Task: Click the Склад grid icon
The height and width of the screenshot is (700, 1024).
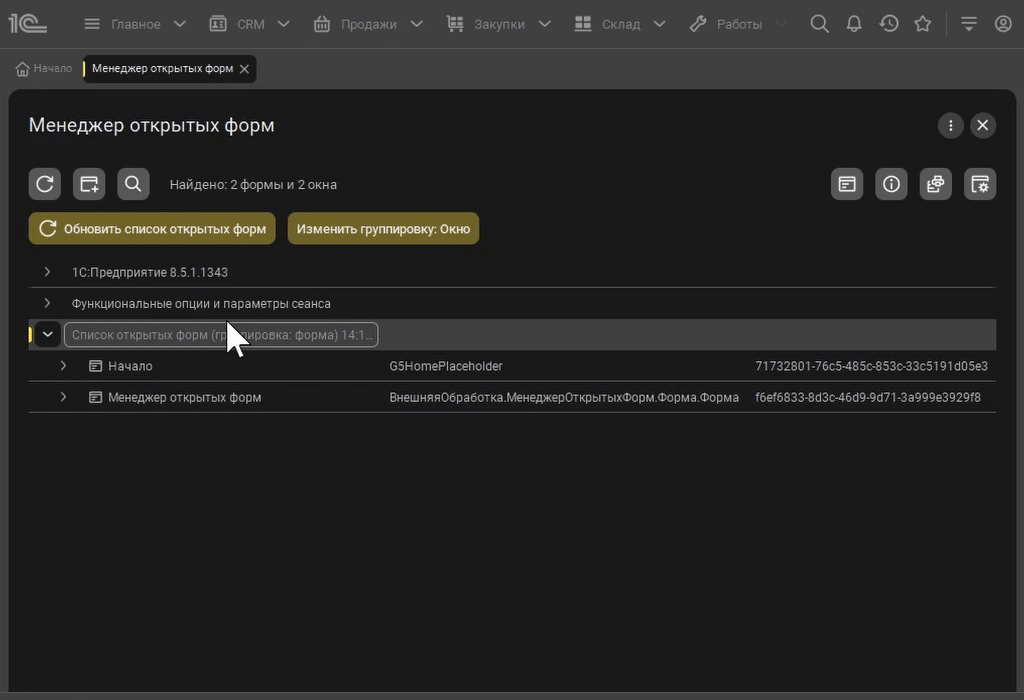Action: [583, 24]
